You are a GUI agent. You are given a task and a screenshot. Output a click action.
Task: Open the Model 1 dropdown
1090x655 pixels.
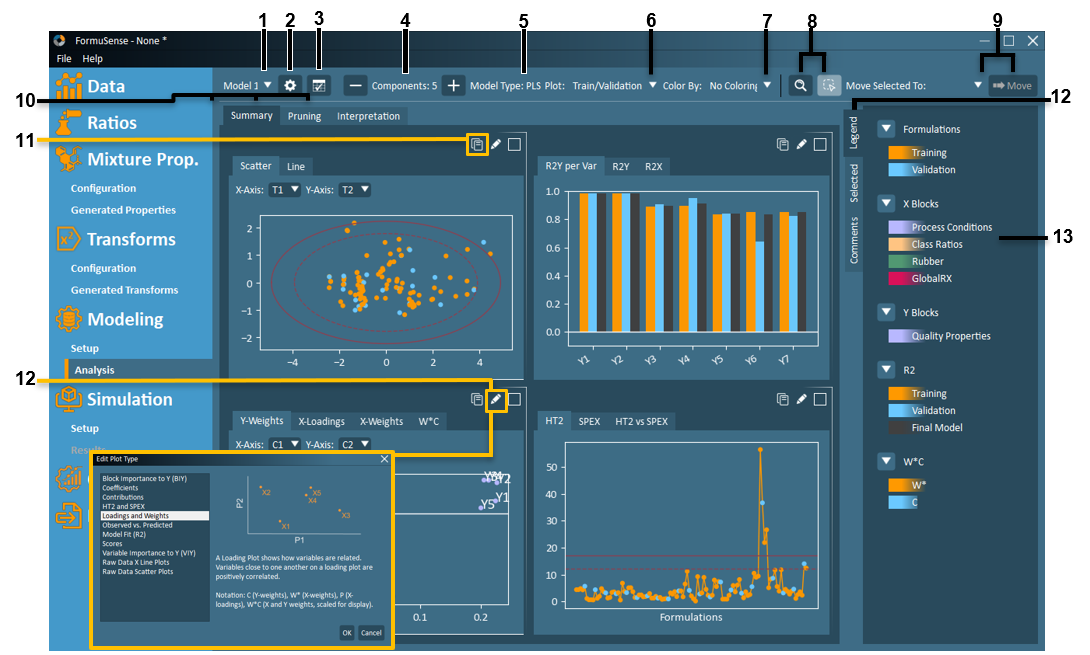(x=248, y=86)
